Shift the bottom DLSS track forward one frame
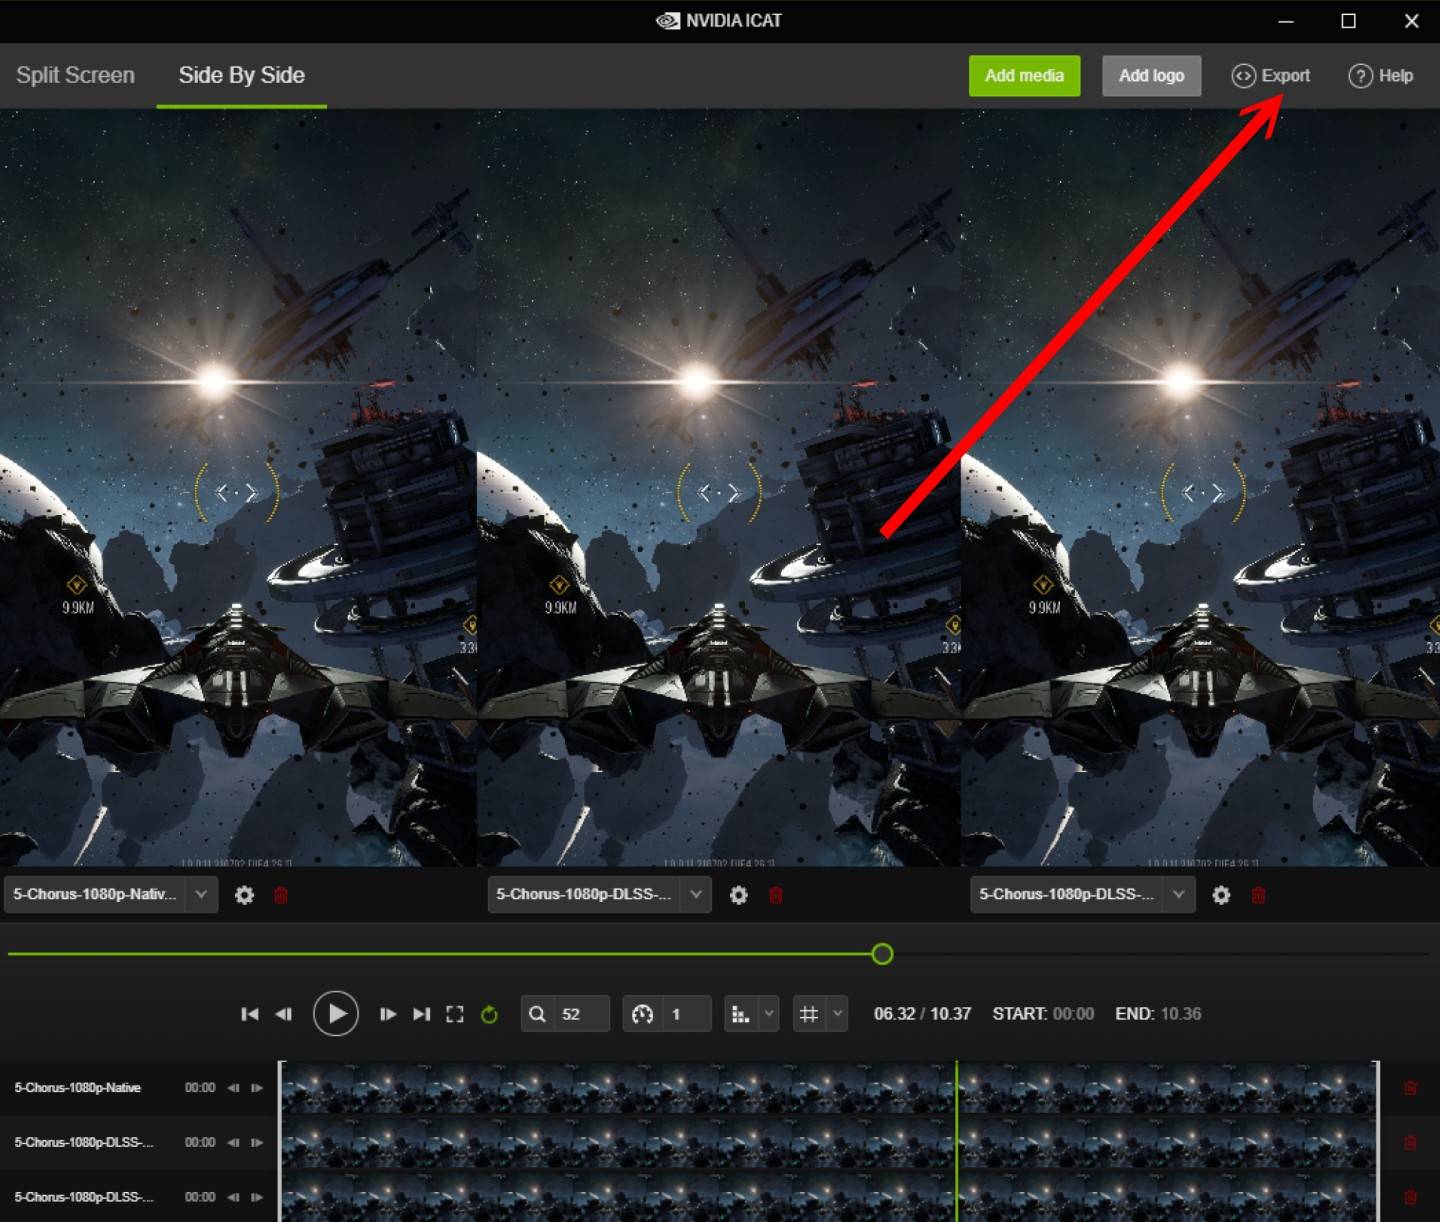This screenshot has height=1222, width=1440. click(x=257, y=1197)
